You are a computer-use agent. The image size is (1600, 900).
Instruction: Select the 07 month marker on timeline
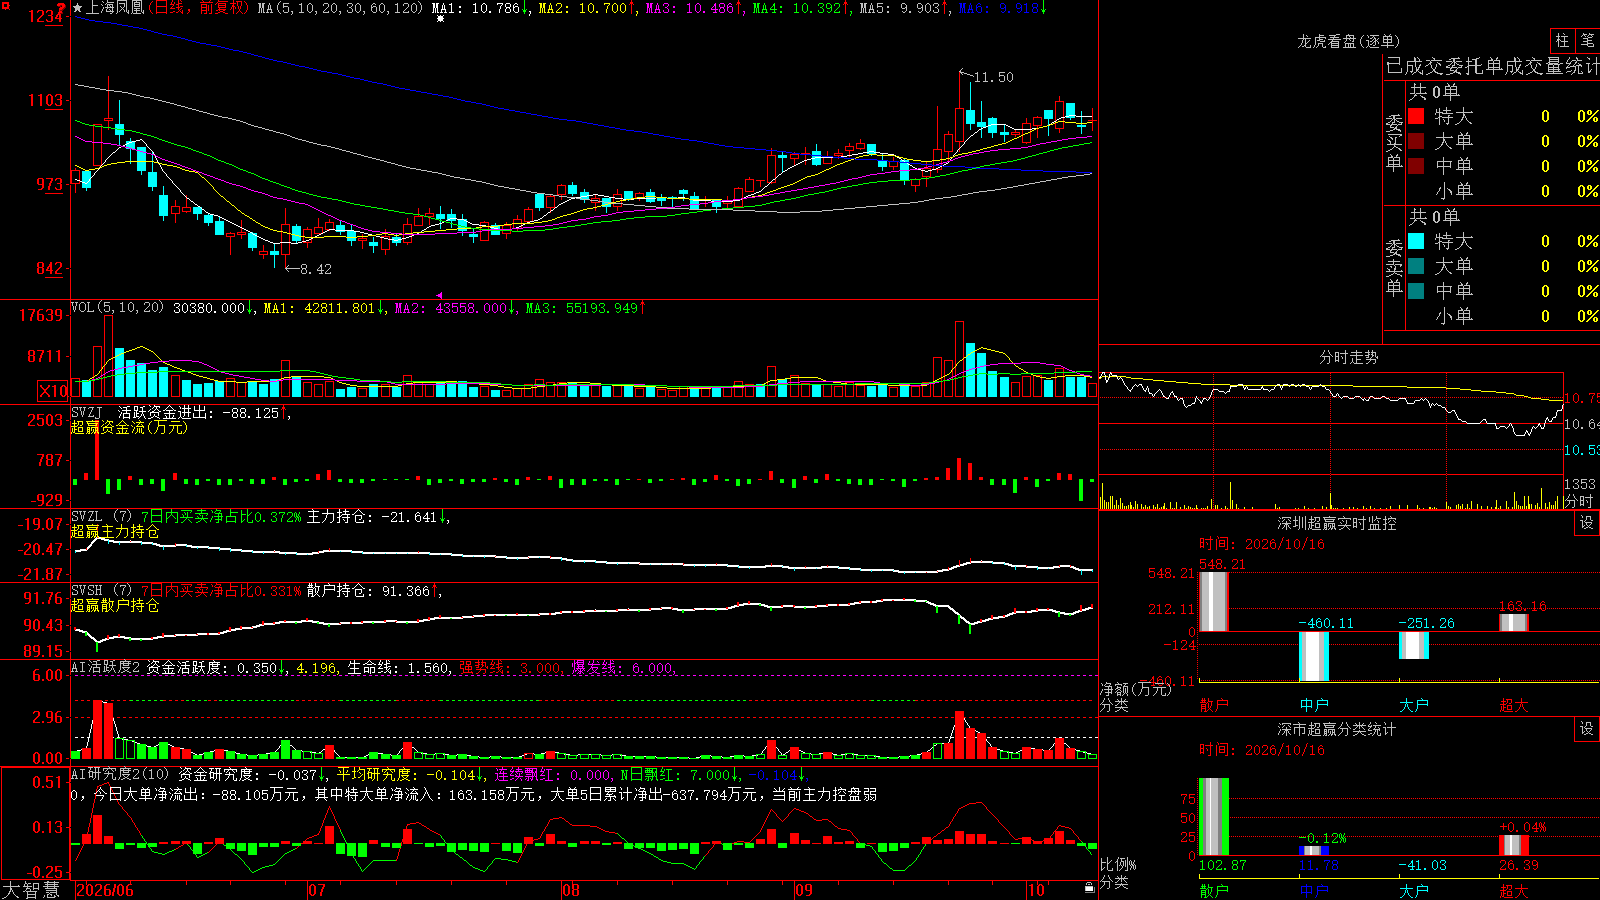click(x=317, y=890)
